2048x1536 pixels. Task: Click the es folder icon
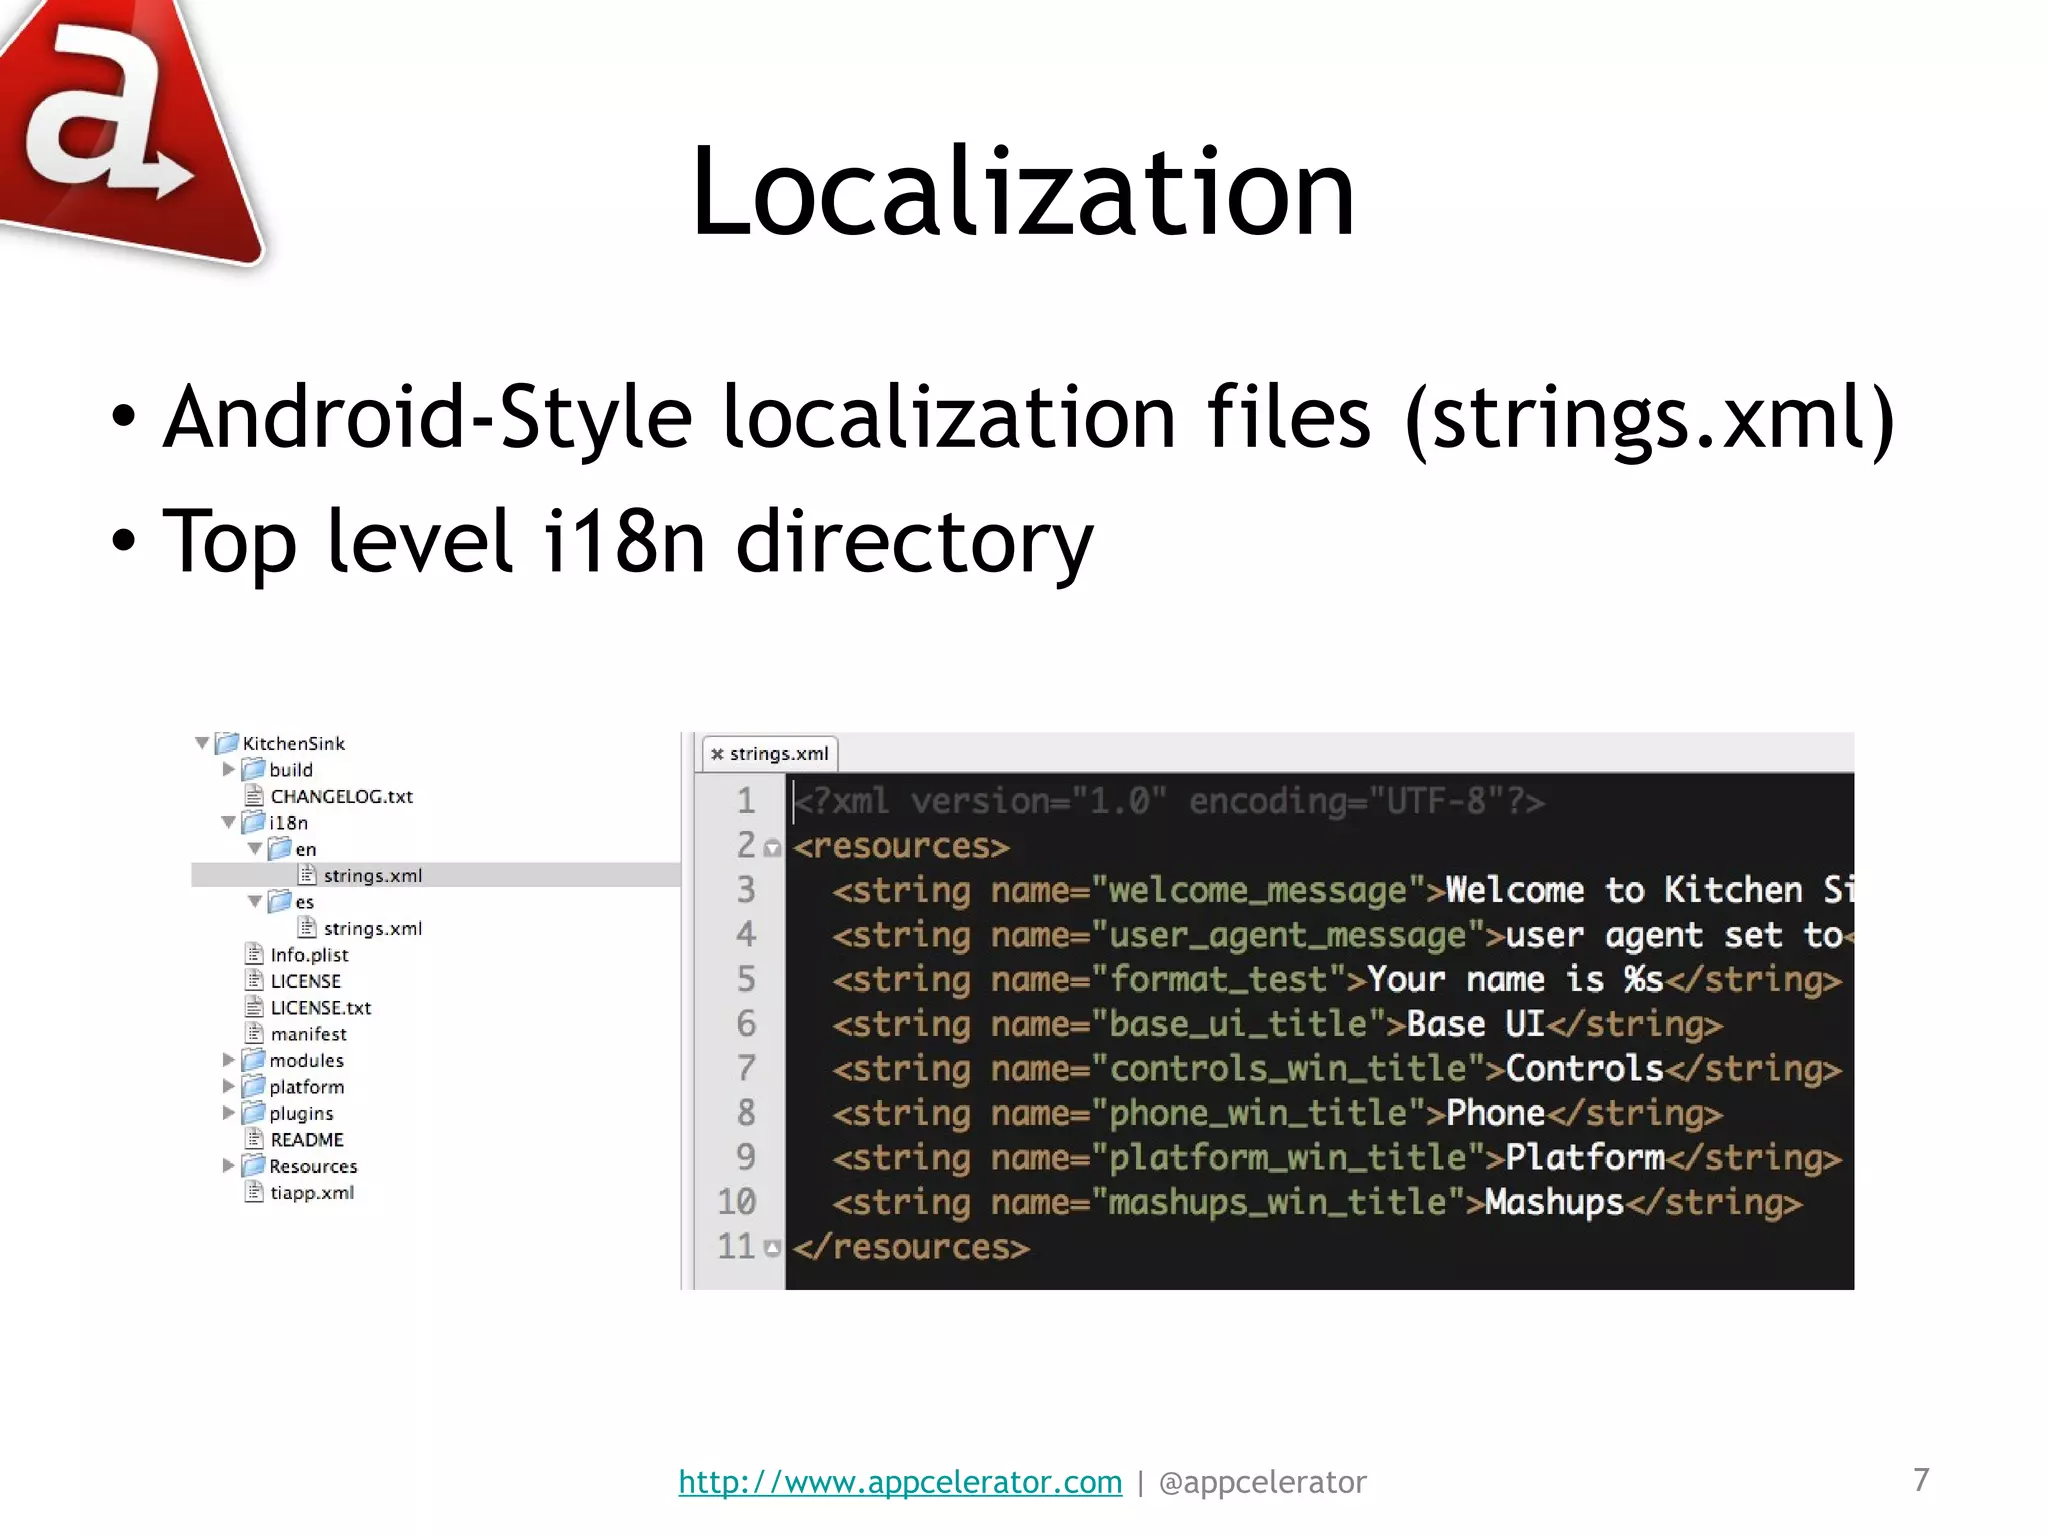(x=280, y=901)
